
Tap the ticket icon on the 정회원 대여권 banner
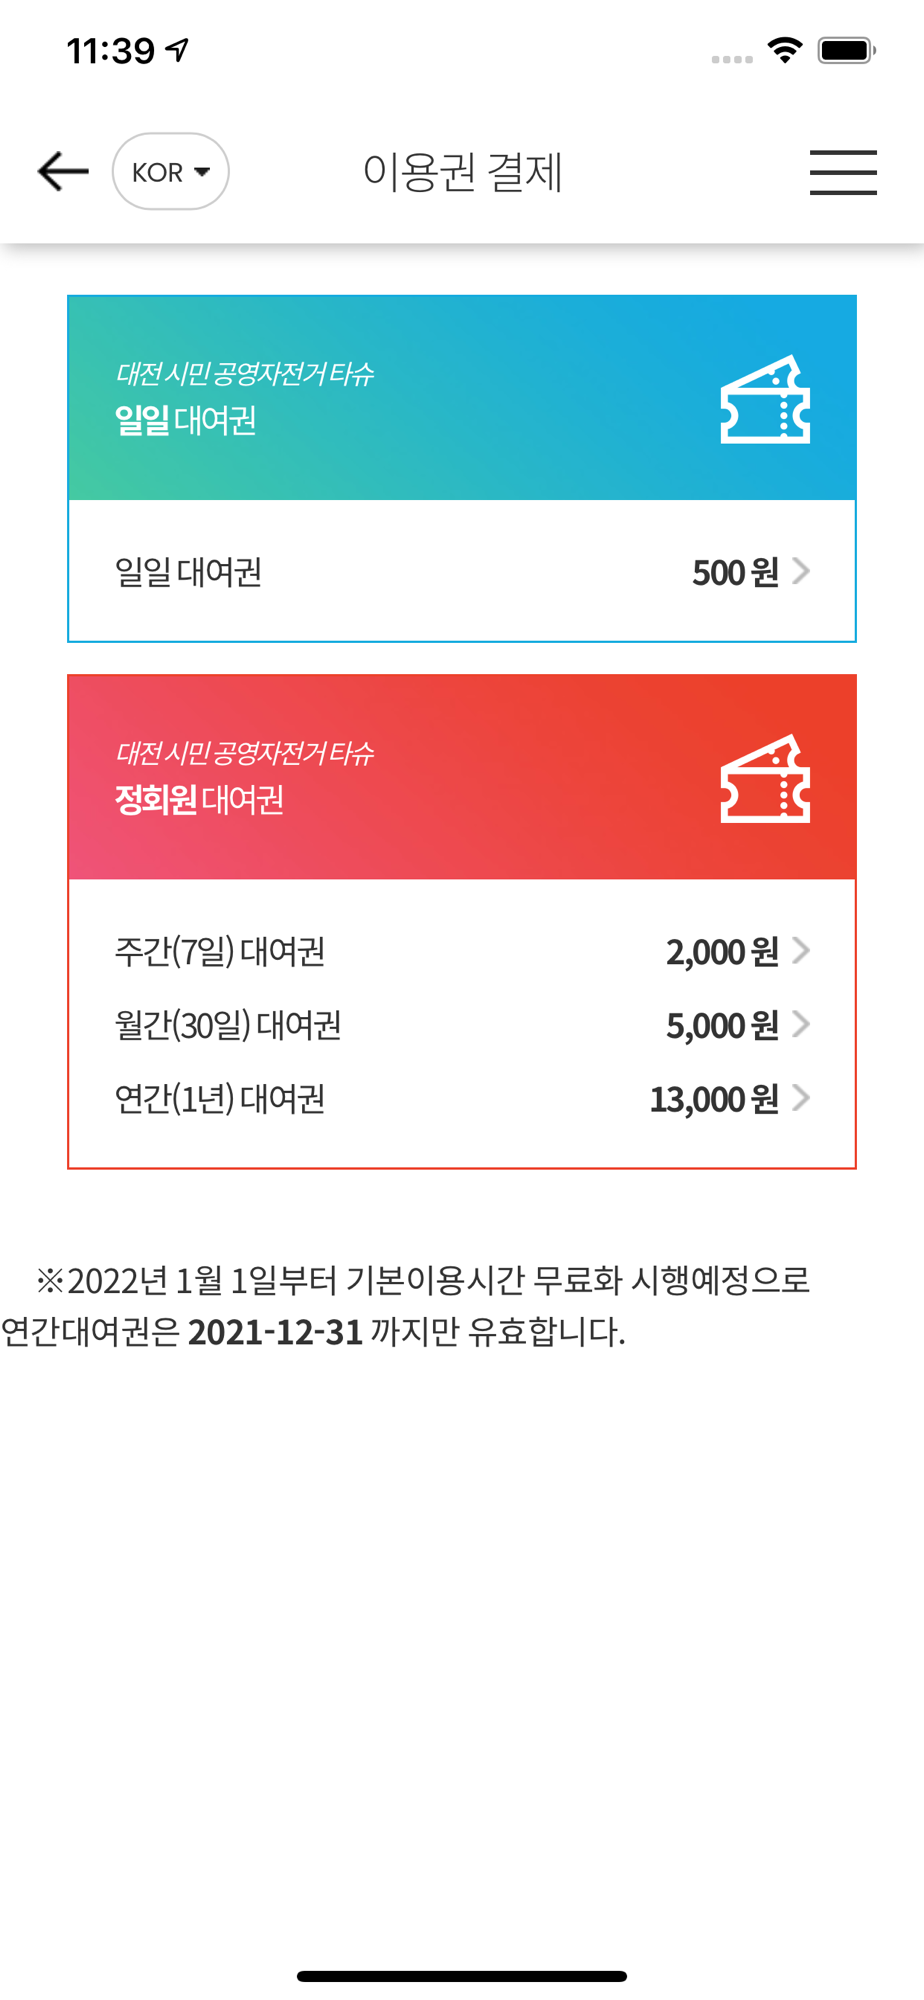coord(765,778)
